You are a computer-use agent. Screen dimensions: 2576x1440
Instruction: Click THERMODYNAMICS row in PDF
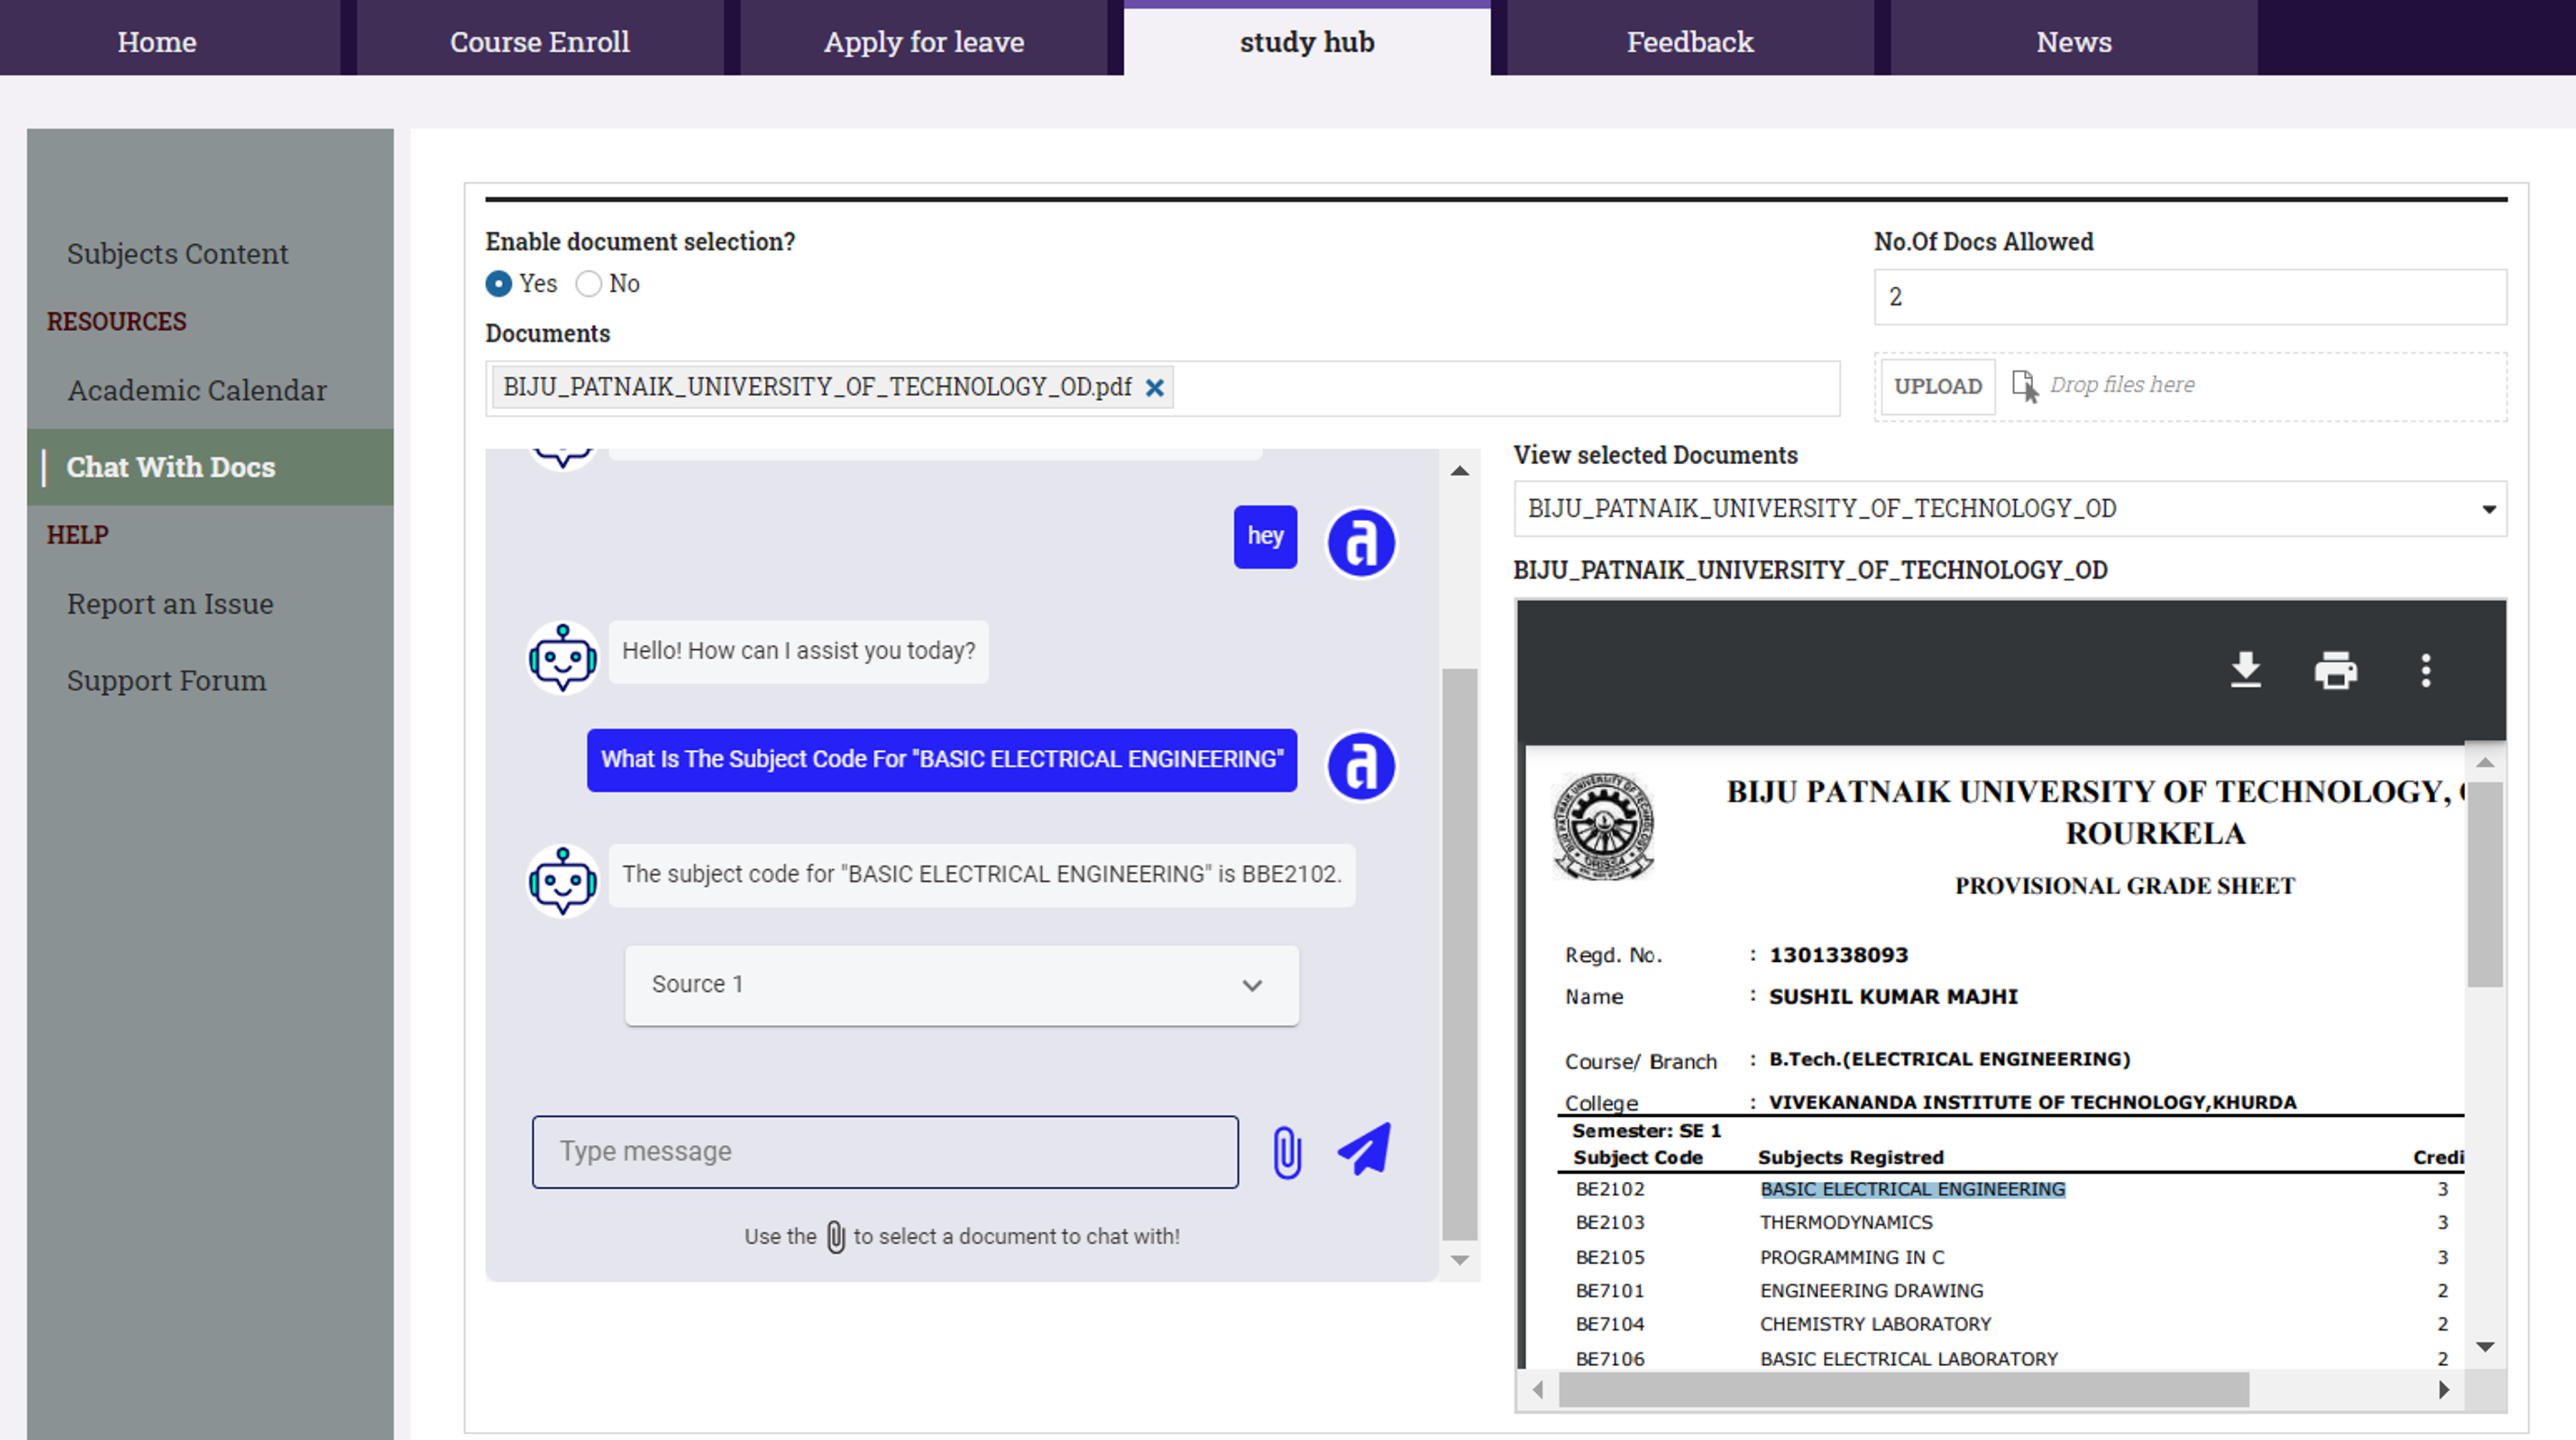[1846, 1223]
